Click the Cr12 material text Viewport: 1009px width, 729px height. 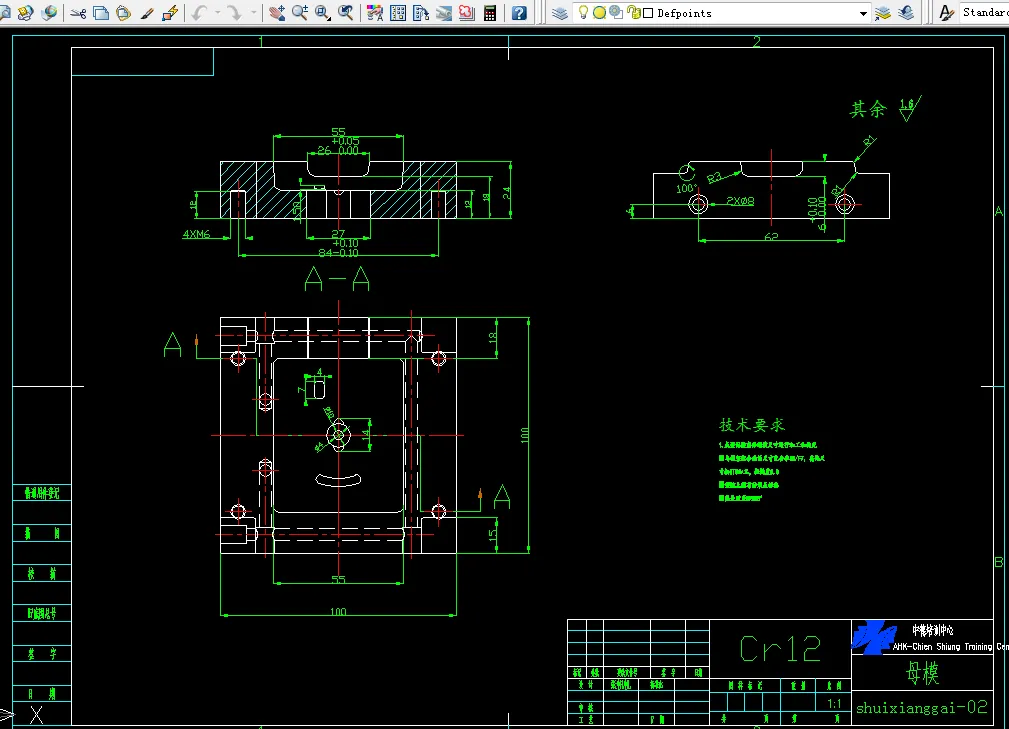[780, 649]
